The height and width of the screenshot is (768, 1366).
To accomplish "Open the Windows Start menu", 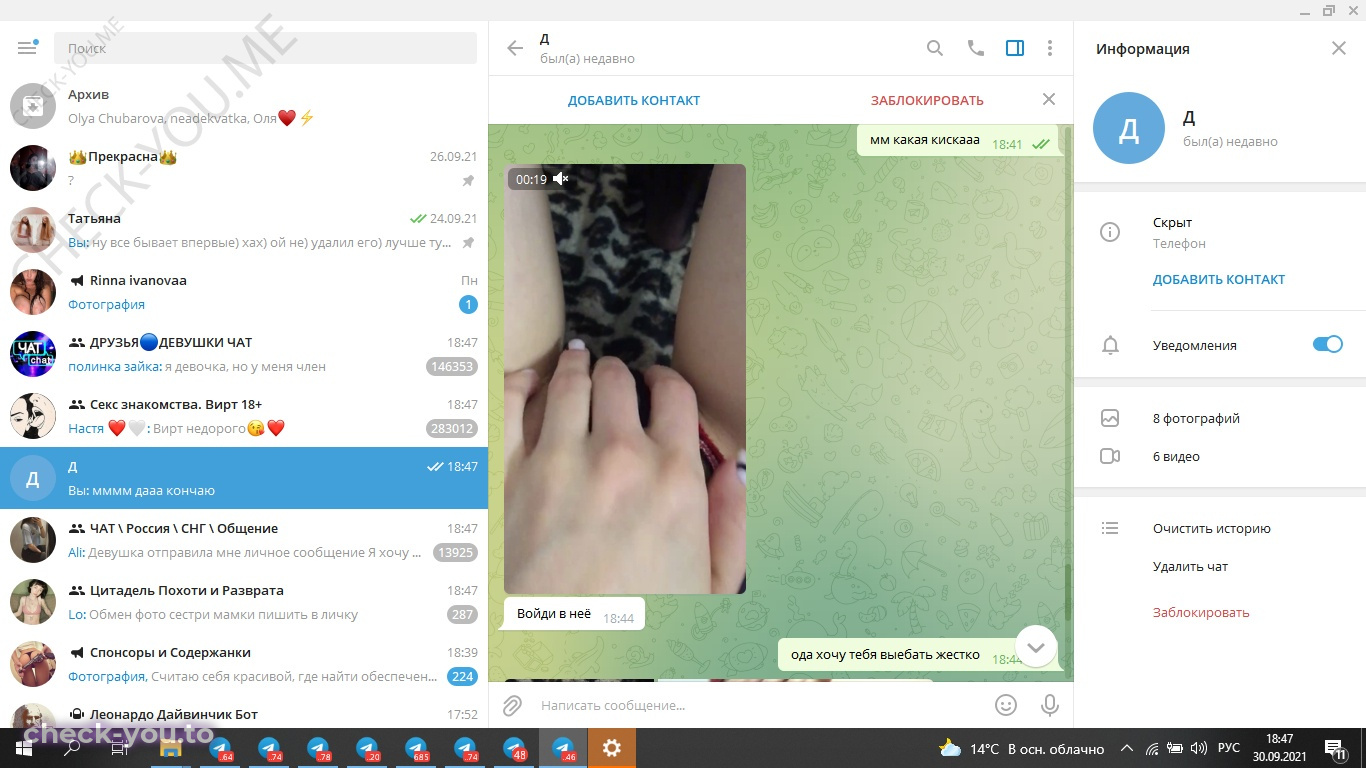I will (x=24, y=748).
